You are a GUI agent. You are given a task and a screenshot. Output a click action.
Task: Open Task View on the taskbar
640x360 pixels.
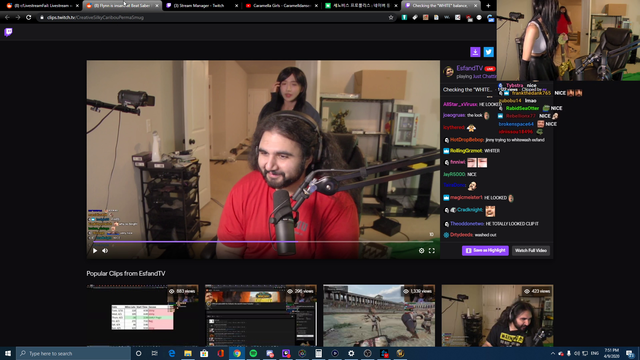coord(155,353)
